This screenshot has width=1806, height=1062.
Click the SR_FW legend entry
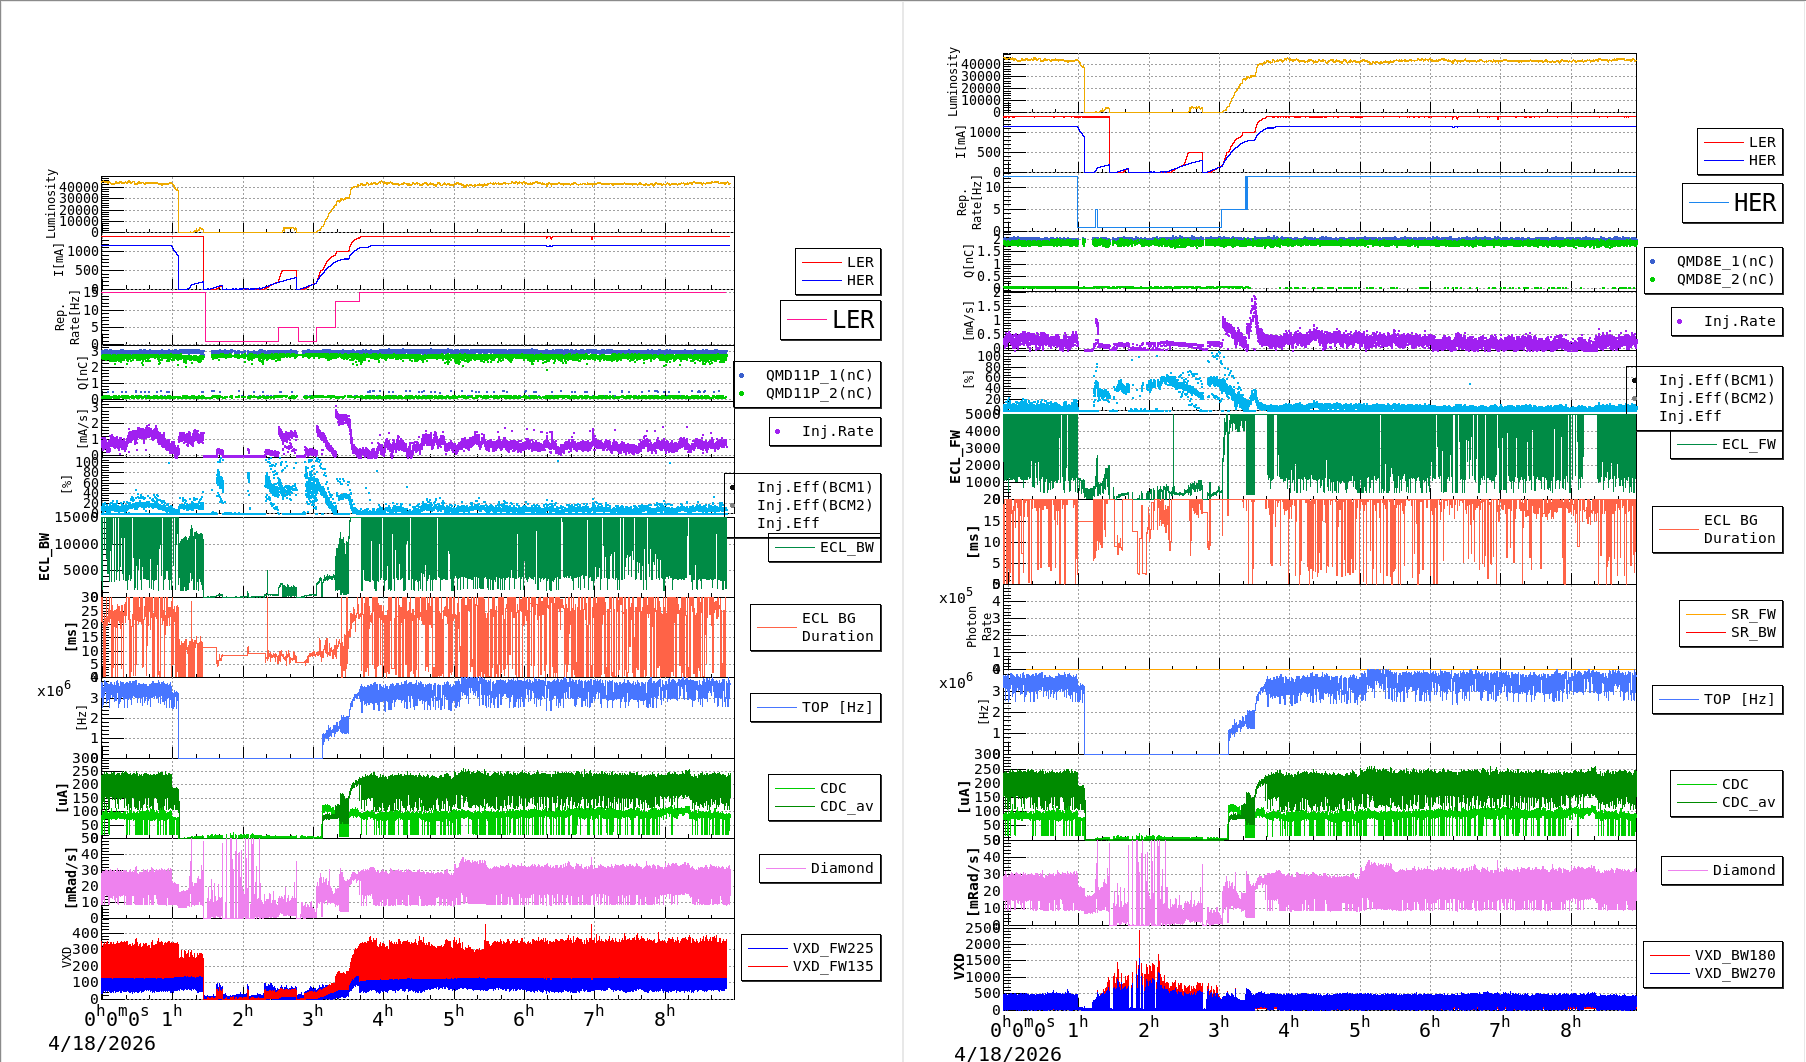pos(1731,614)
